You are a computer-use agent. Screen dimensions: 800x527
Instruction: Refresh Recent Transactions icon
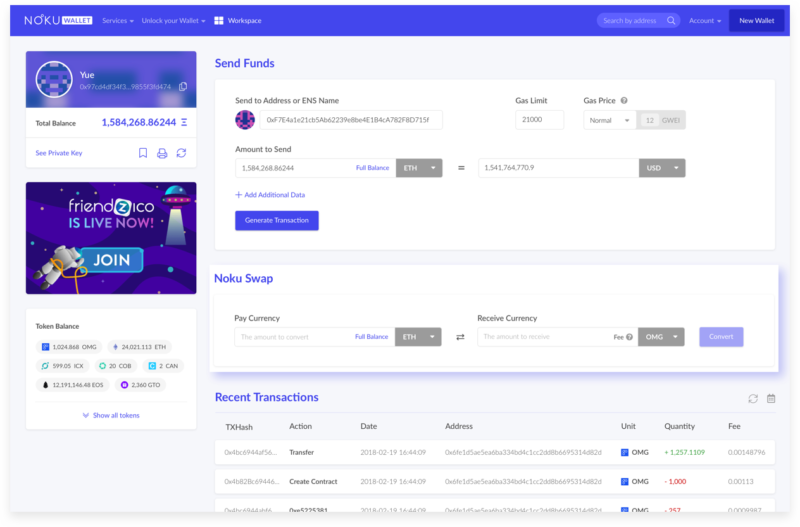(x=753, y=398)
